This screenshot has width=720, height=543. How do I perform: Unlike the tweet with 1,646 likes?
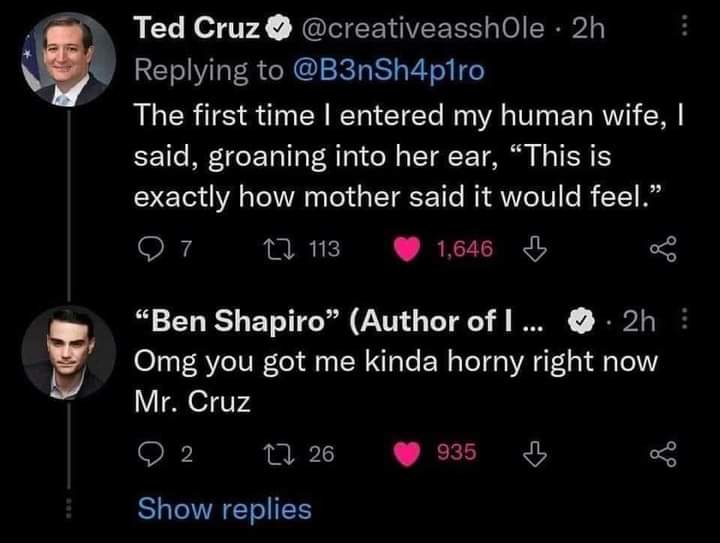click(x=407, y=249)
